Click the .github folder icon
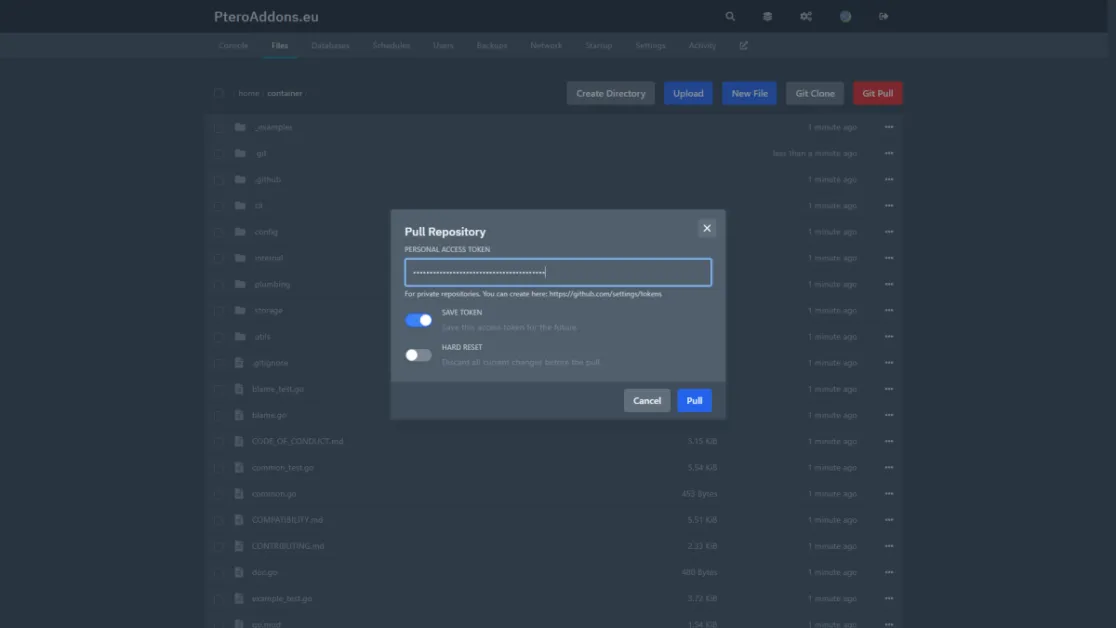This screenshot has width=1116, height=628. tap(240, 180)
